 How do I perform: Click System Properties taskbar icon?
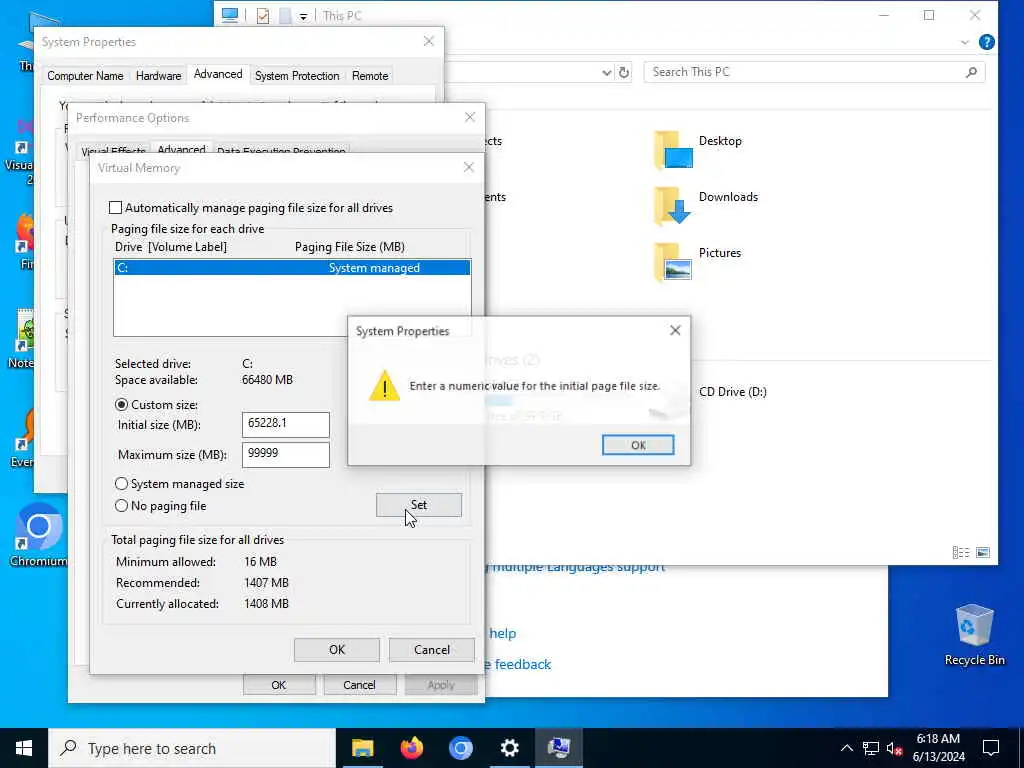(559, 748)
